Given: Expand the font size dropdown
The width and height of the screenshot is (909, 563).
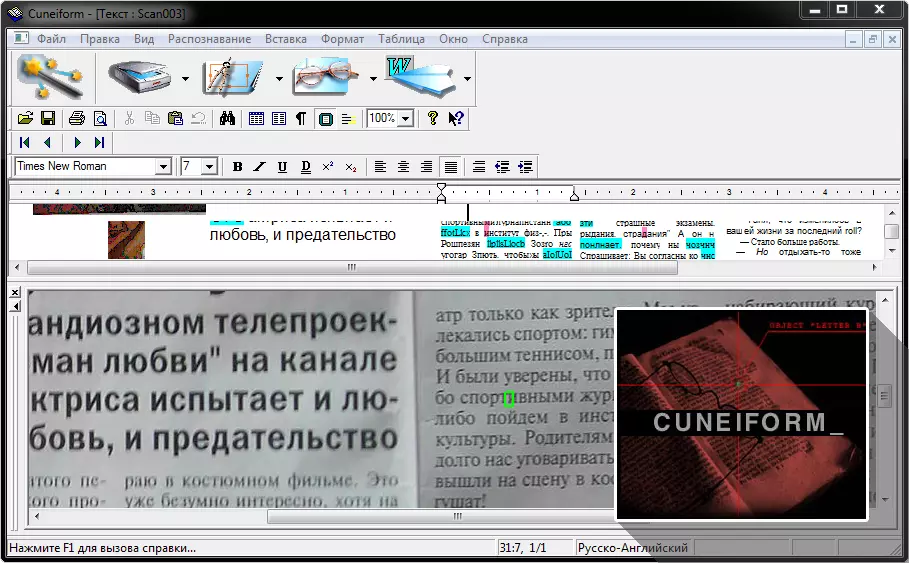Looking at the screenshot, I should 209,167.
